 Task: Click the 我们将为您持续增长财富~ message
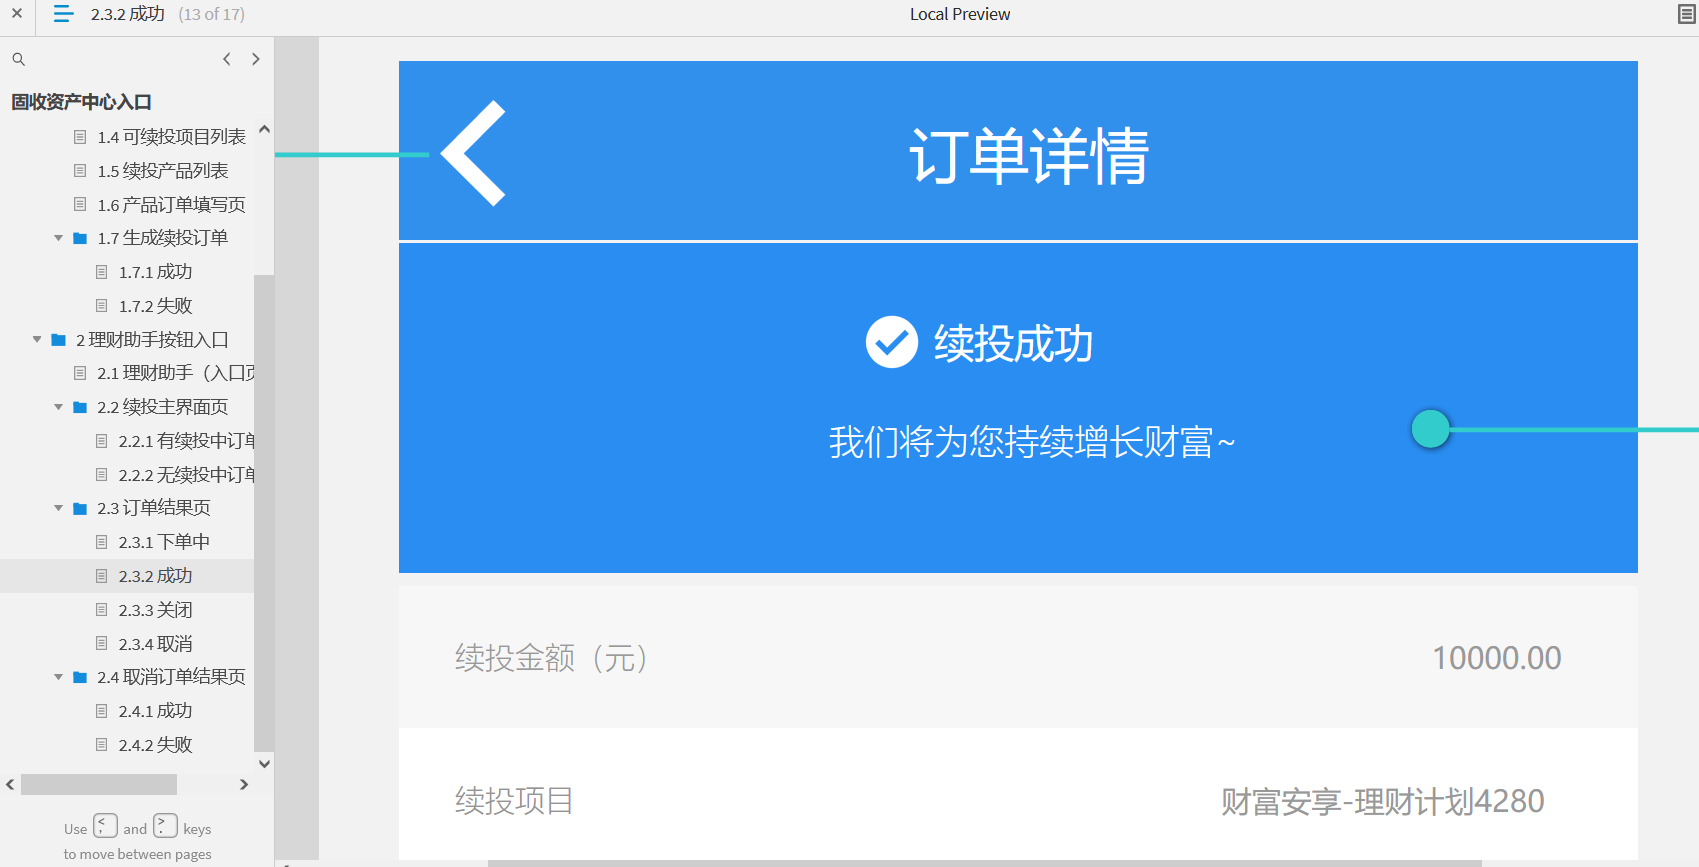(x=1032, y=442)
